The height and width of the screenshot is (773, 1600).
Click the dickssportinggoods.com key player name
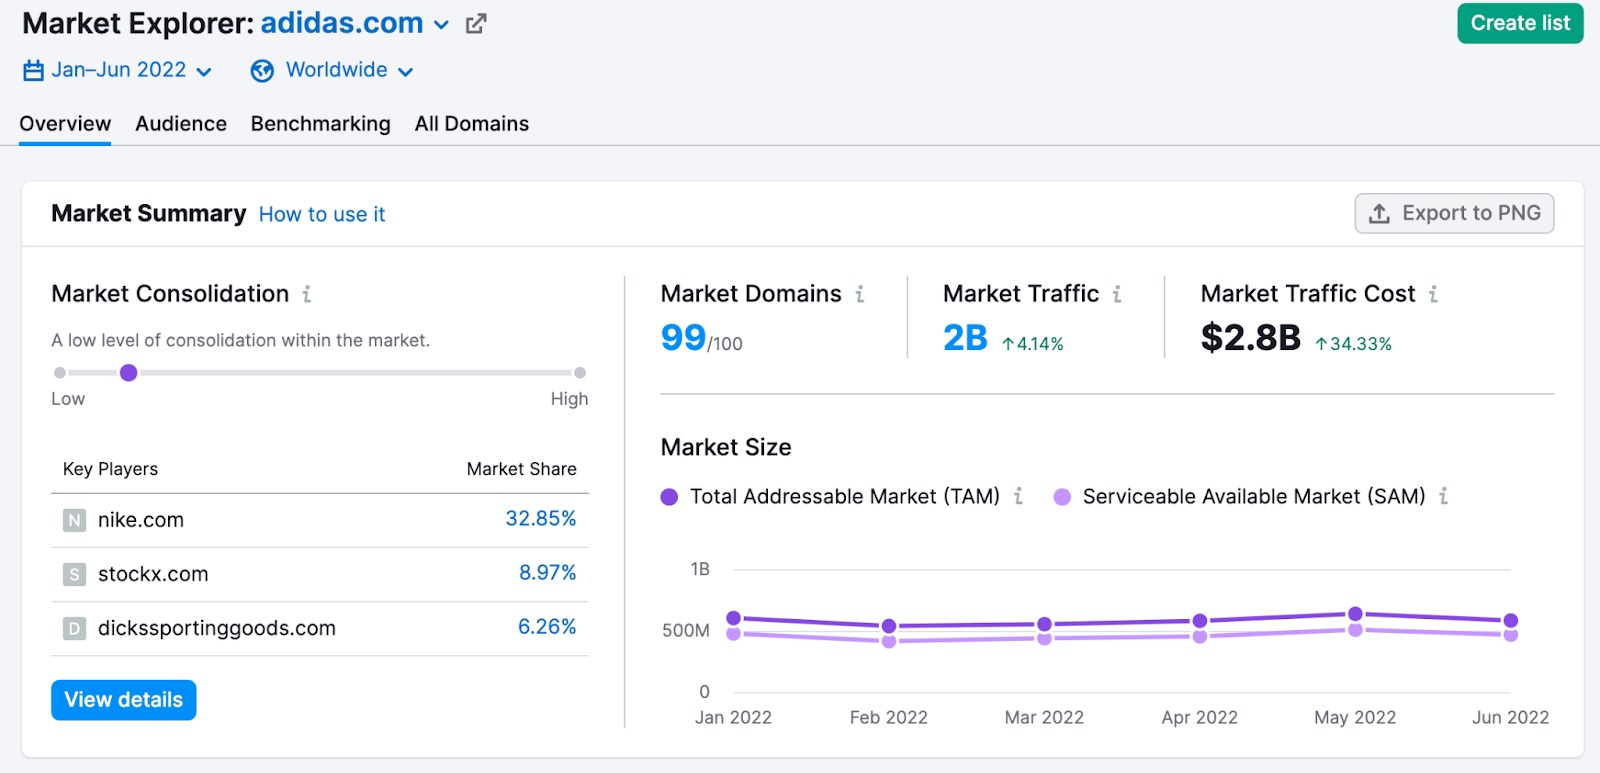pos(217,628)
